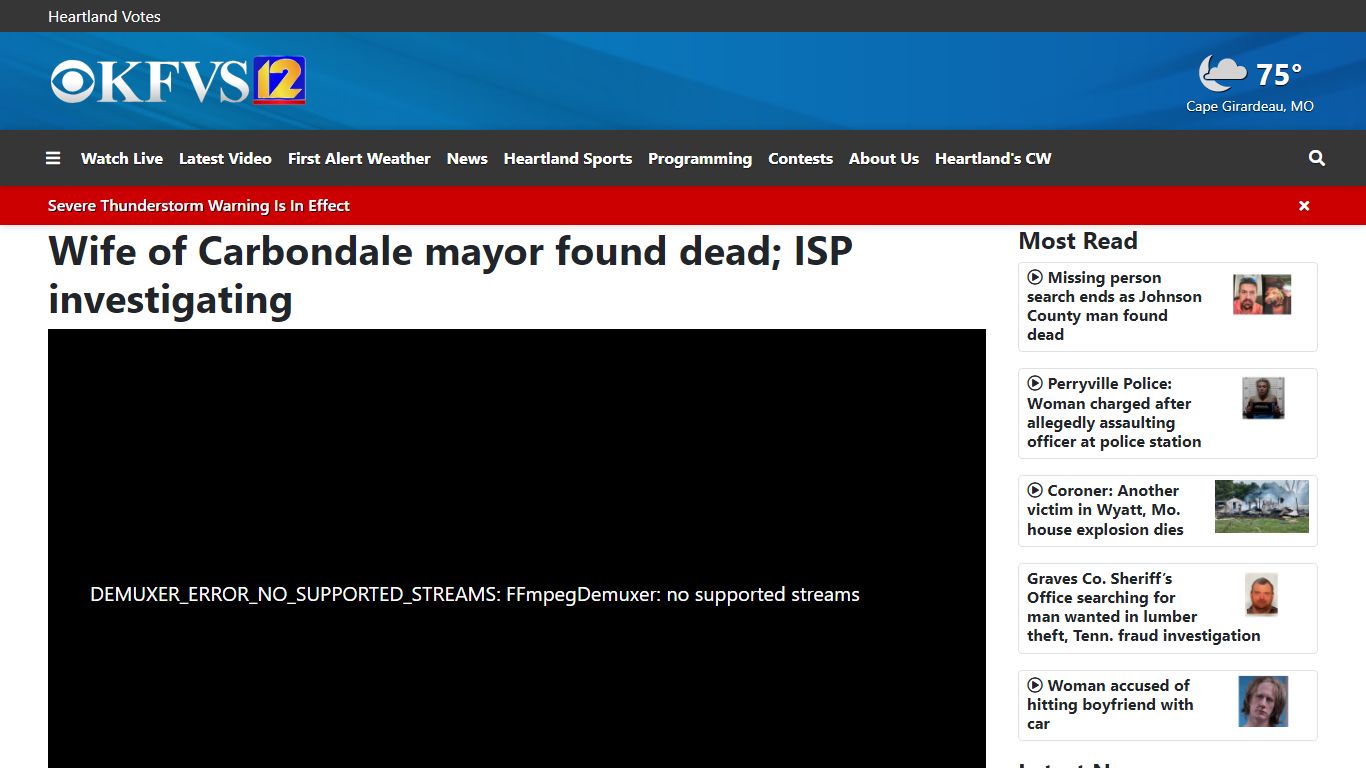The image size is (1366, 768).
Task: Click play icon beside Woman accused story
Action: [x=1035, y=685]
